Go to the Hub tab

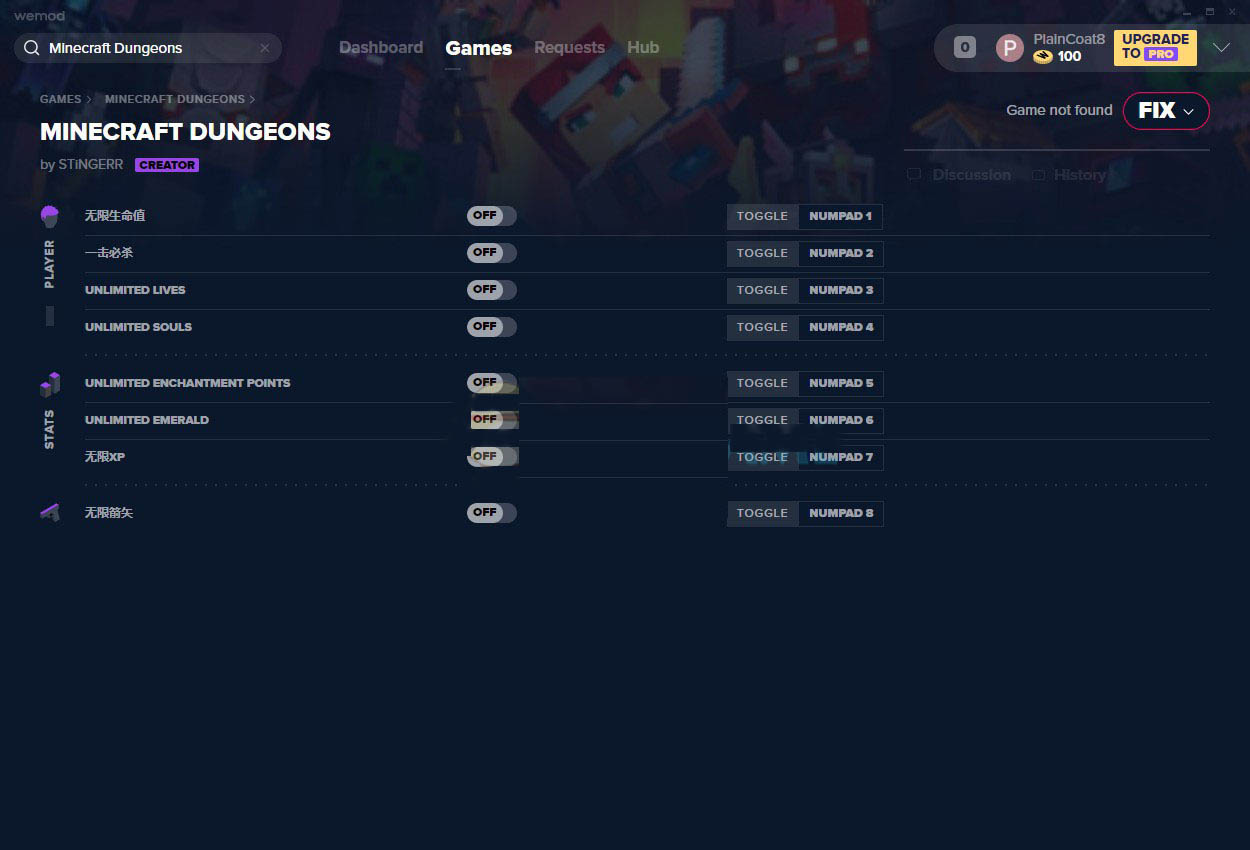pyautogui.click(x=643, y=48)
